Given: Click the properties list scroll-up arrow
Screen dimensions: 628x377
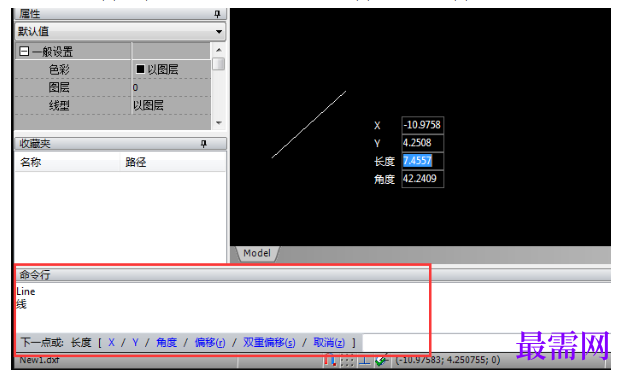Looking at the screenshot, I should click(219, 50).
